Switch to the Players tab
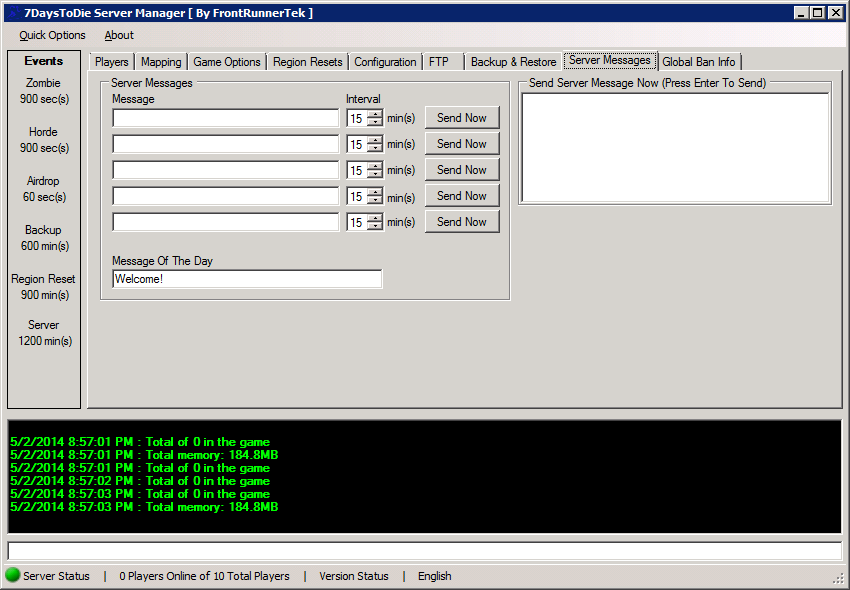 coord(112,62)
